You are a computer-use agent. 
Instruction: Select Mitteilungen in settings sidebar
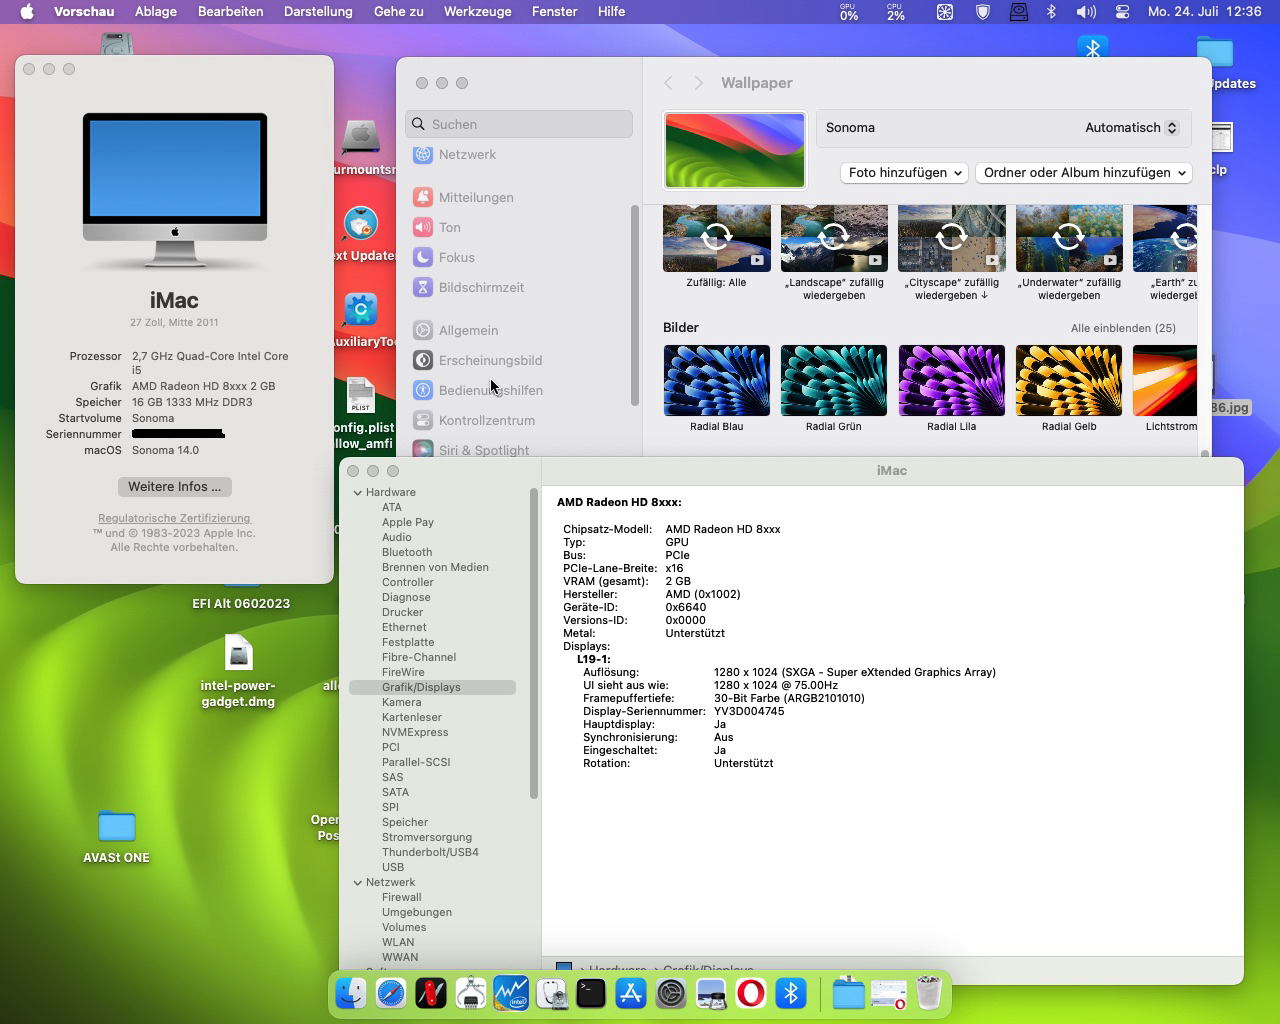[x=476, y=197]
